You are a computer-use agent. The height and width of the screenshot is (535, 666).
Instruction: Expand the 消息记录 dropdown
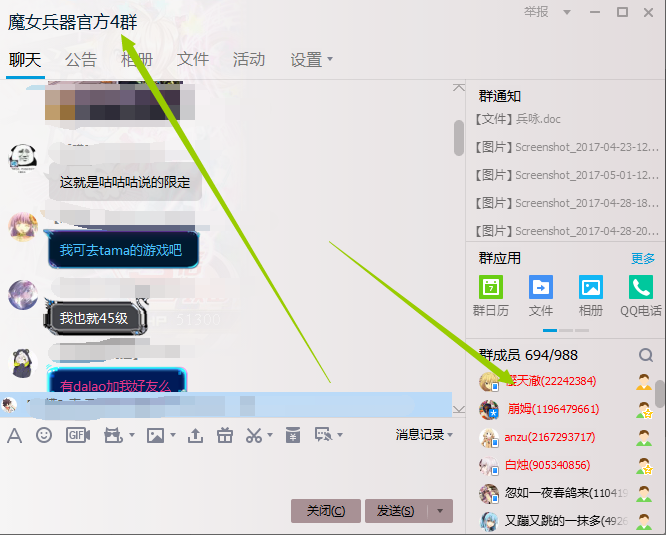(x=424, y=435)
